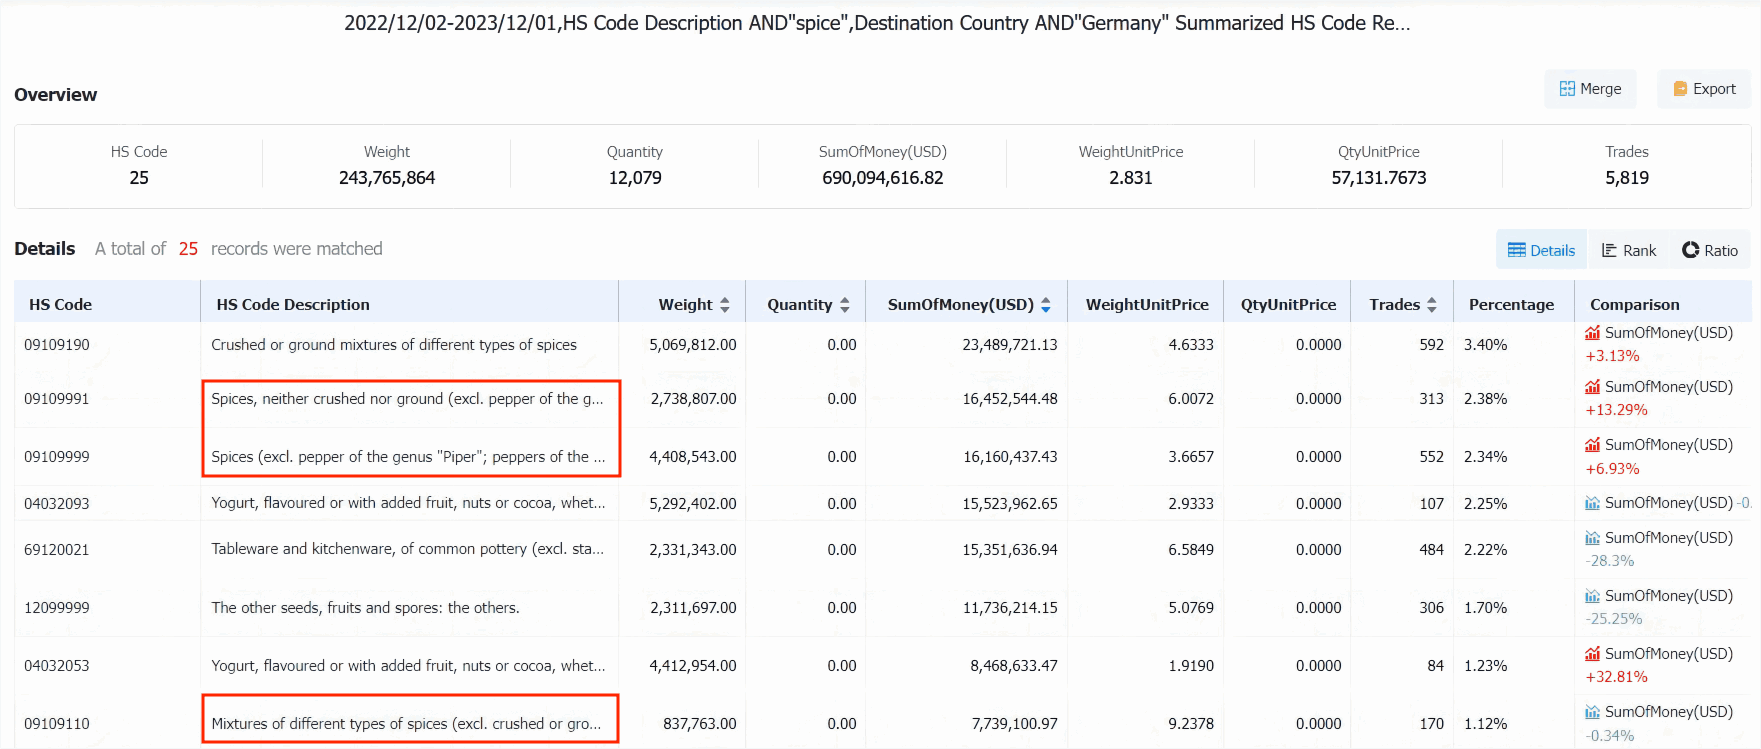This screenshot has height=749, width=1761.
Task: Click comparison chart icon for 04032093
Action: (x=1593, y=503)
